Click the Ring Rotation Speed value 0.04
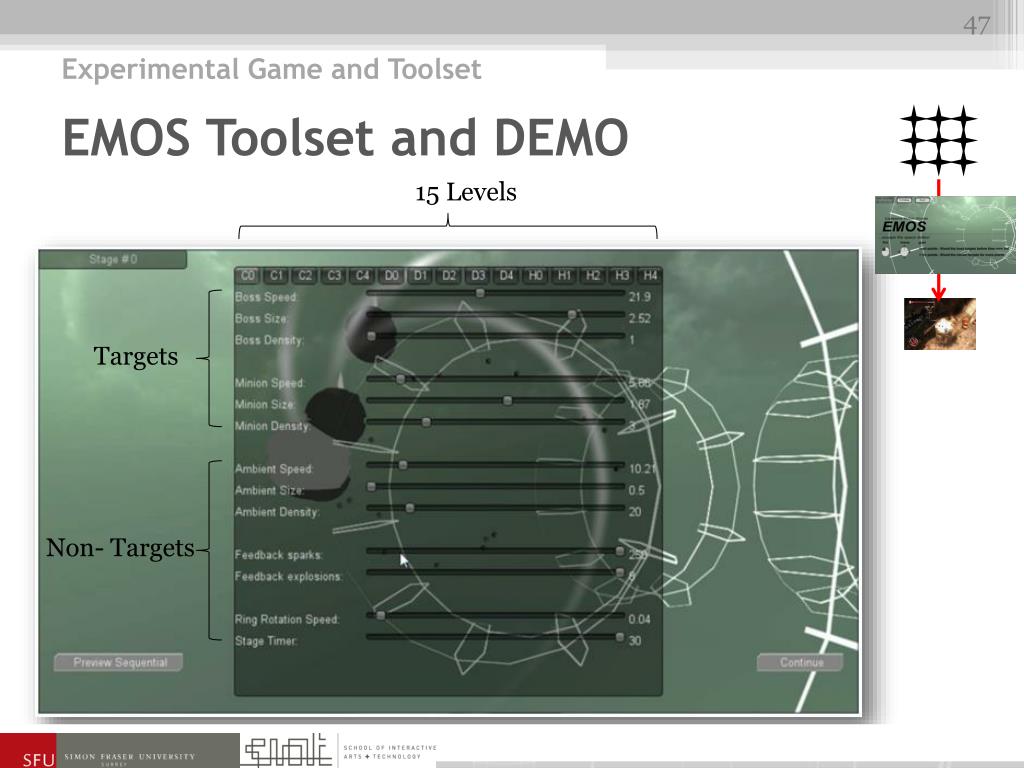 pos(639,619)
